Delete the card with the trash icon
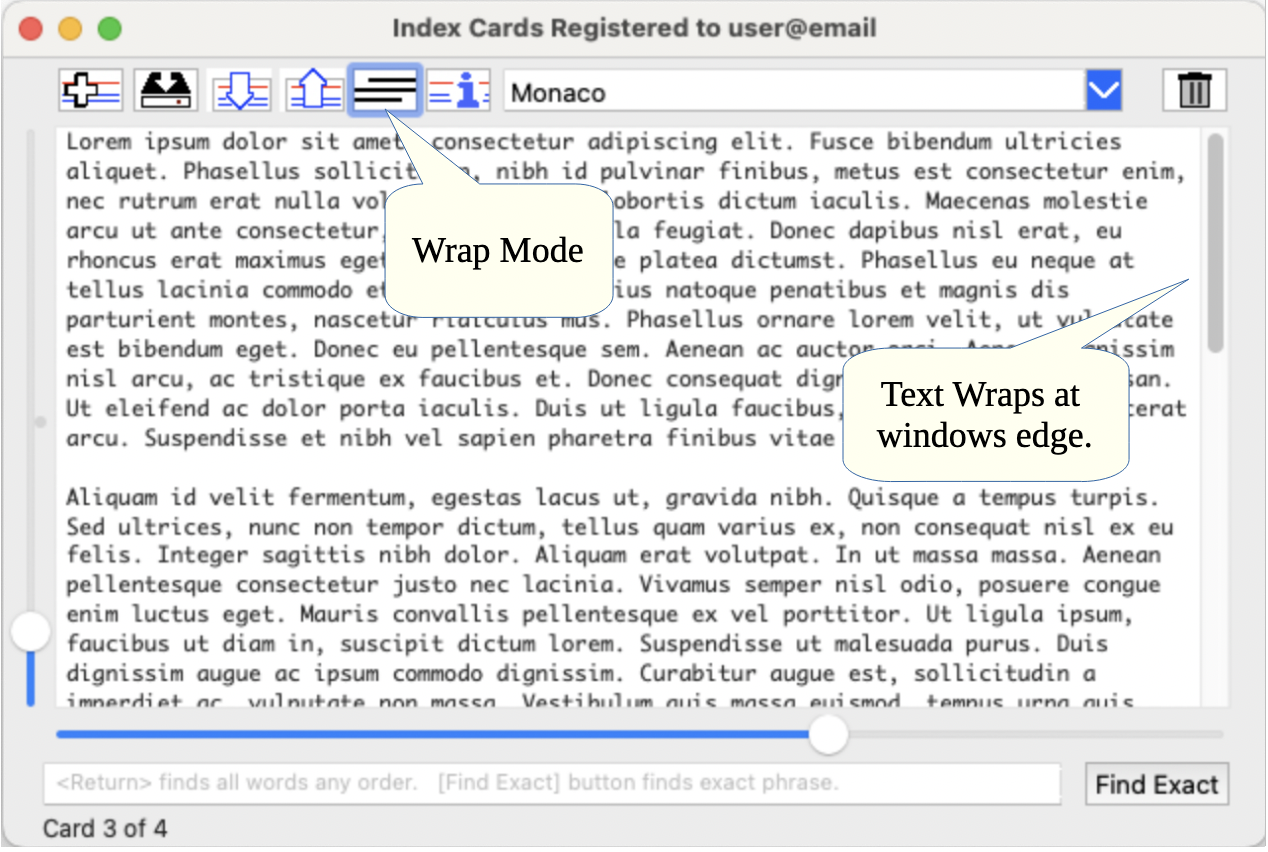Viewport: 1268px width, 852px height. coord(1194,92)
